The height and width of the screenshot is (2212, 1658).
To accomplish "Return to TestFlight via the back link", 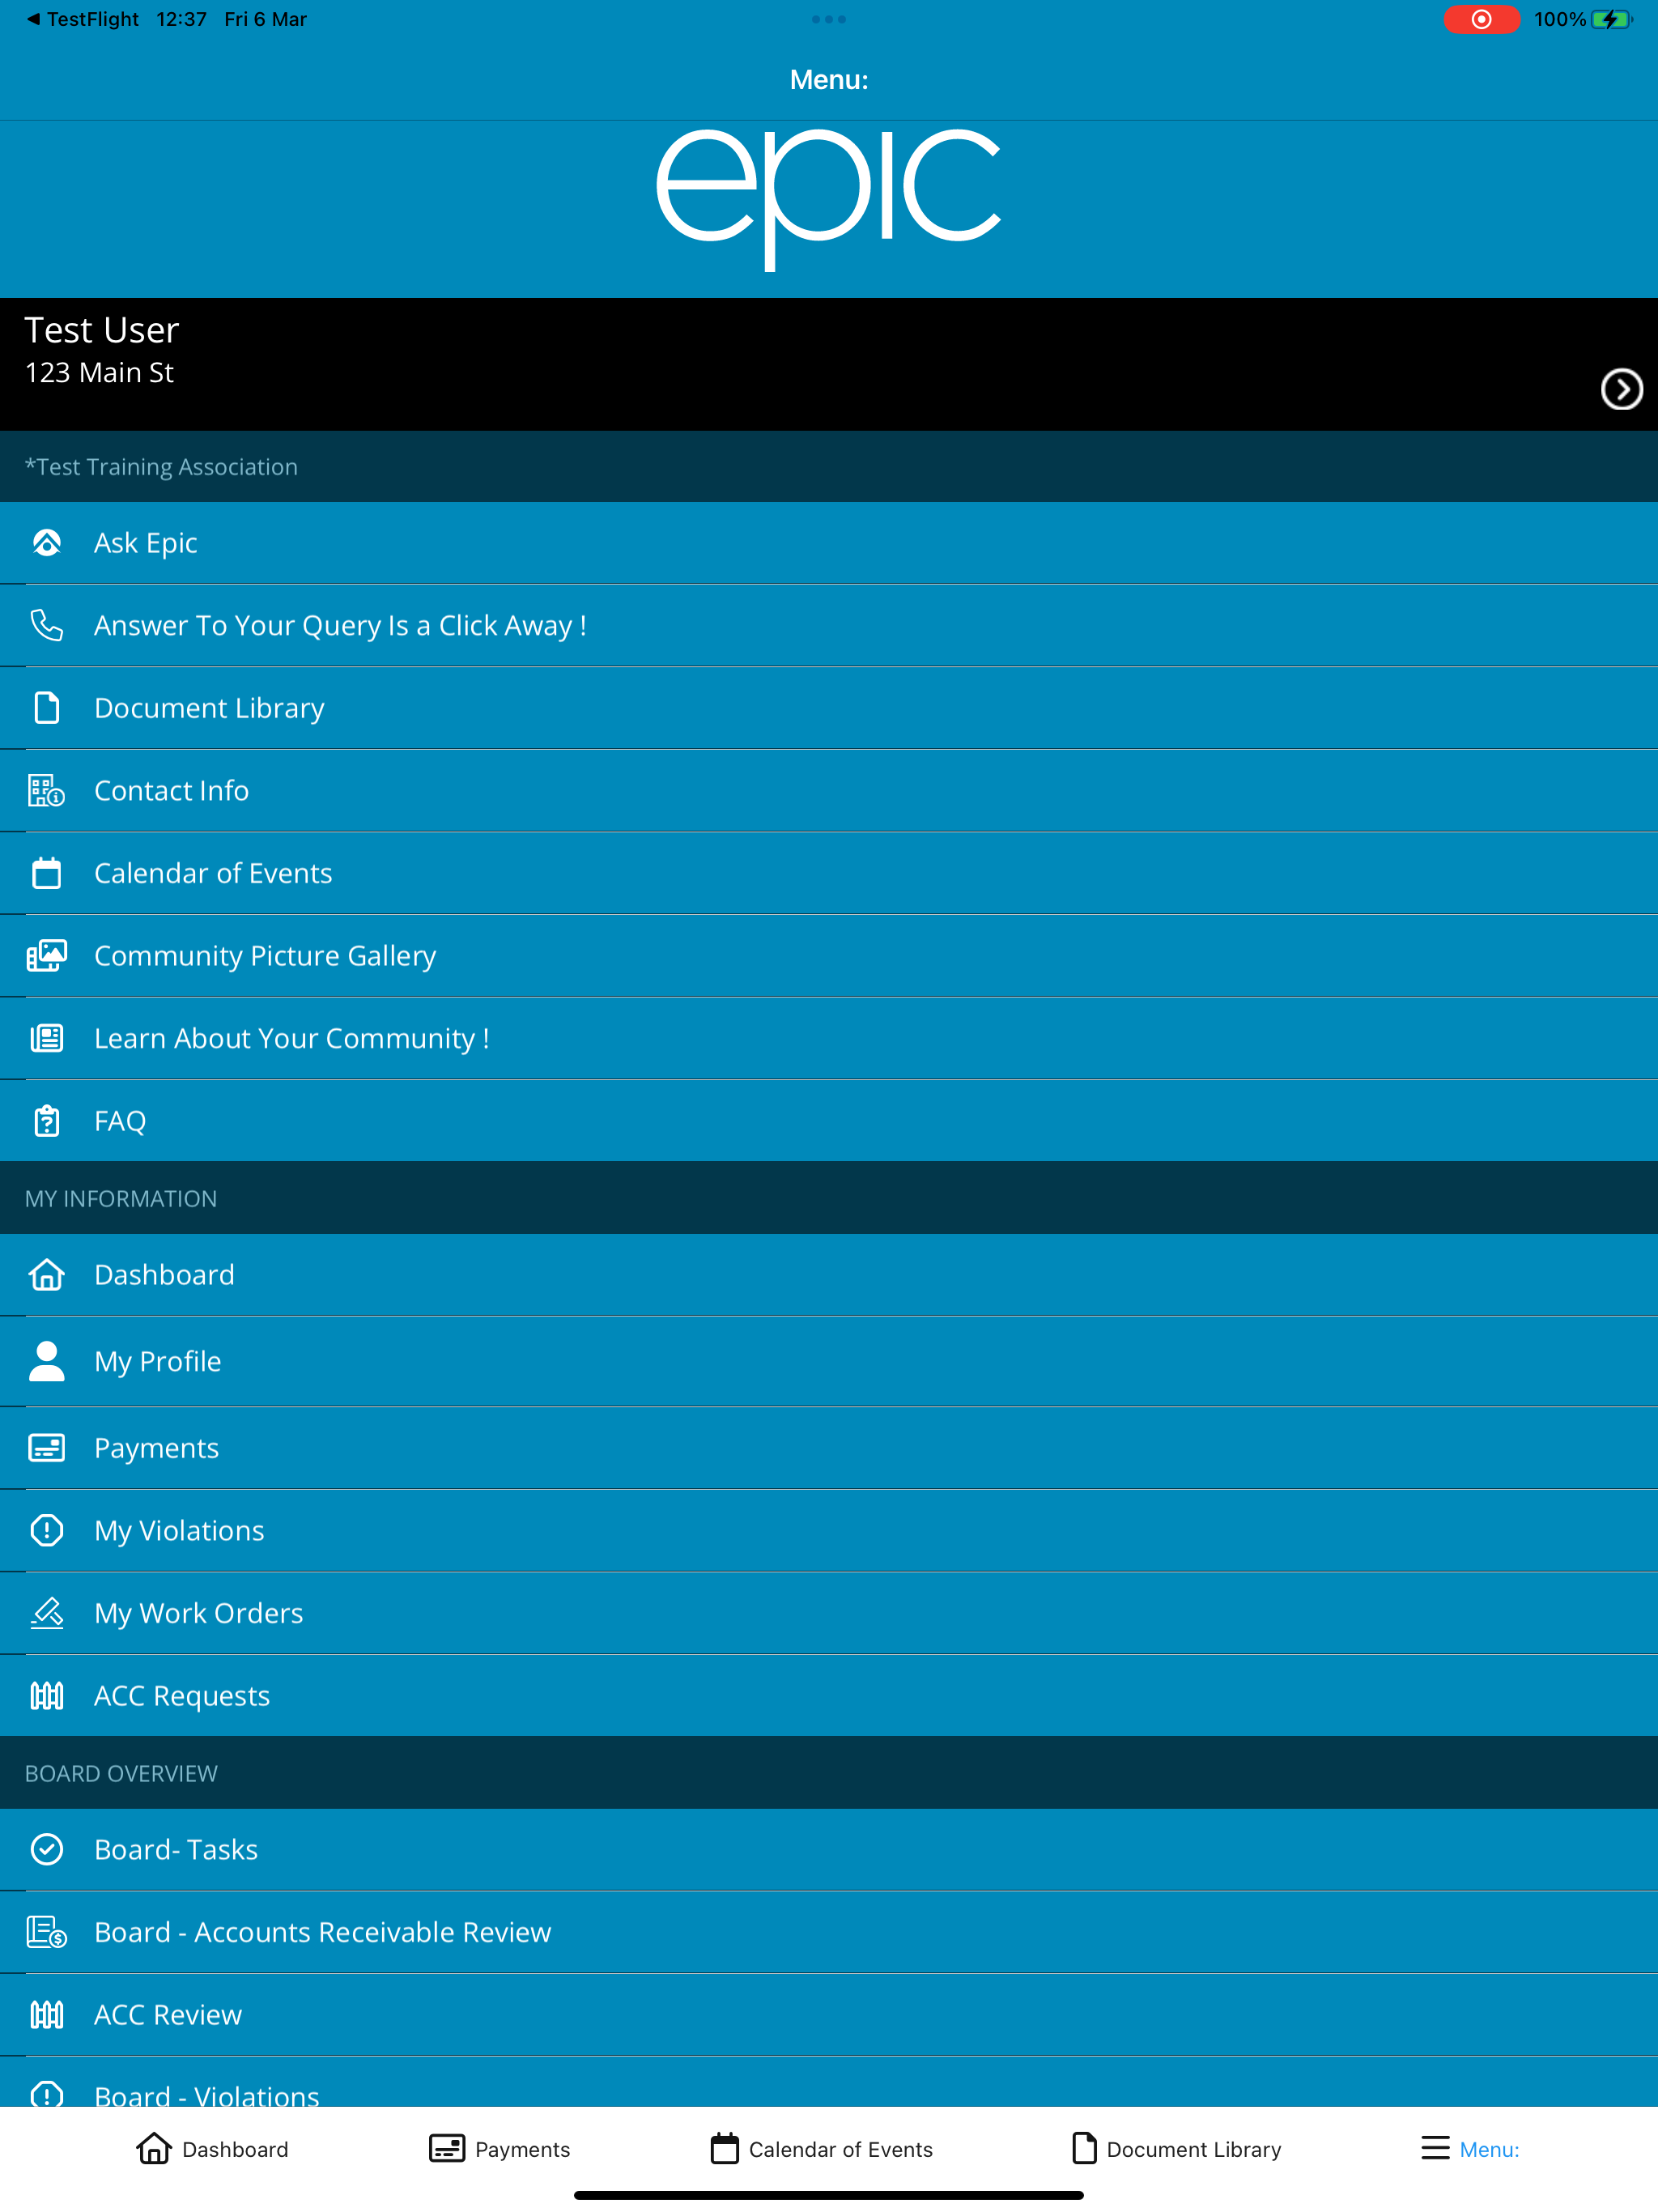I will (82, 19).
